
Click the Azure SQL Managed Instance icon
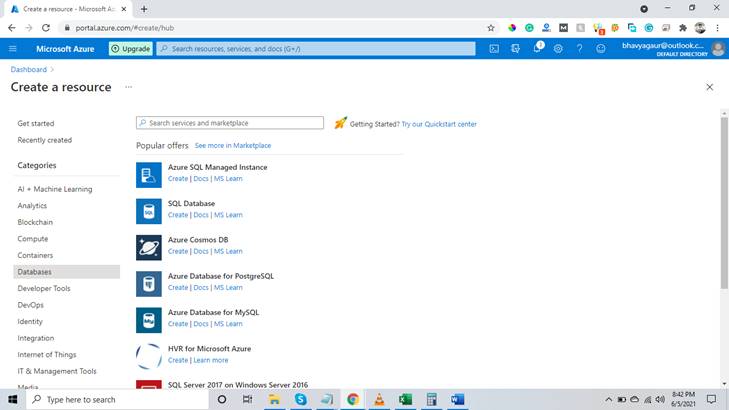tap(149, 175)
